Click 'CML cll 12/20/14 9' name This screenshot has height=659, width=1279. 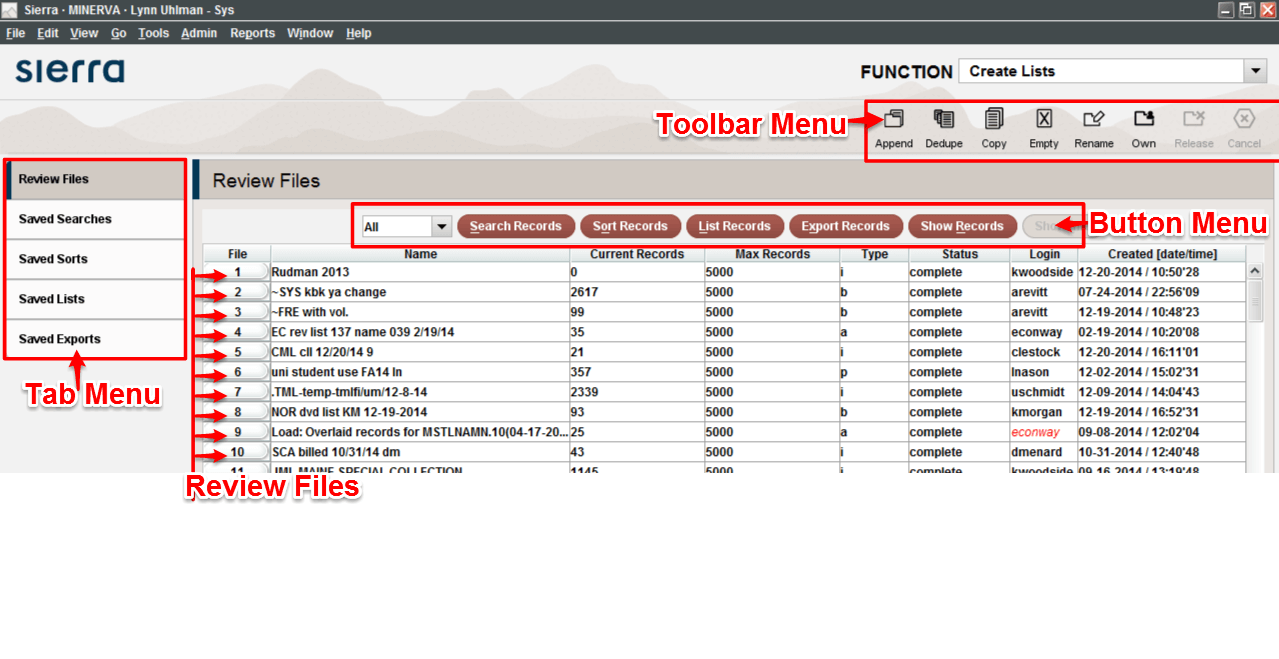click(x=322, y=352)
